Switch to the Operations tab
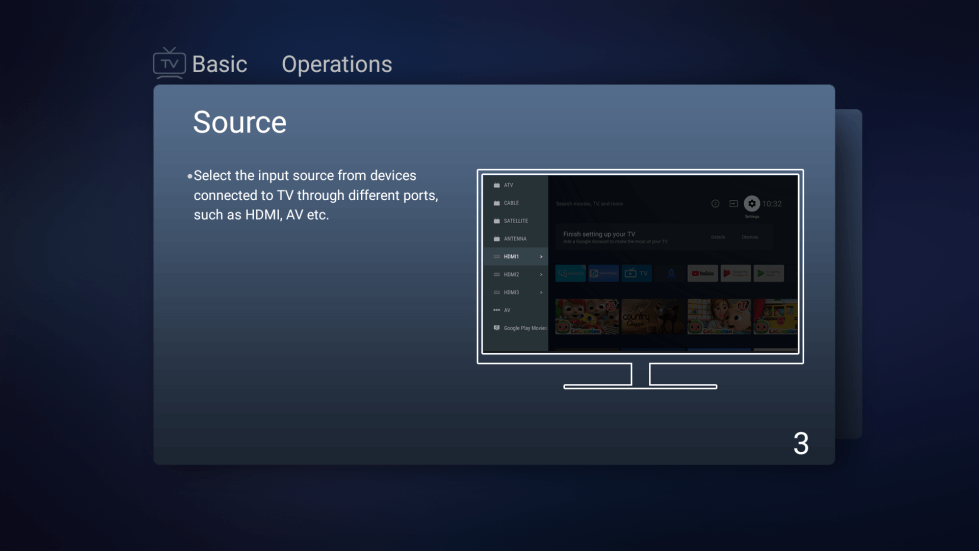Image resolution: width=979 pixels, height=551 pixels. 336,64
